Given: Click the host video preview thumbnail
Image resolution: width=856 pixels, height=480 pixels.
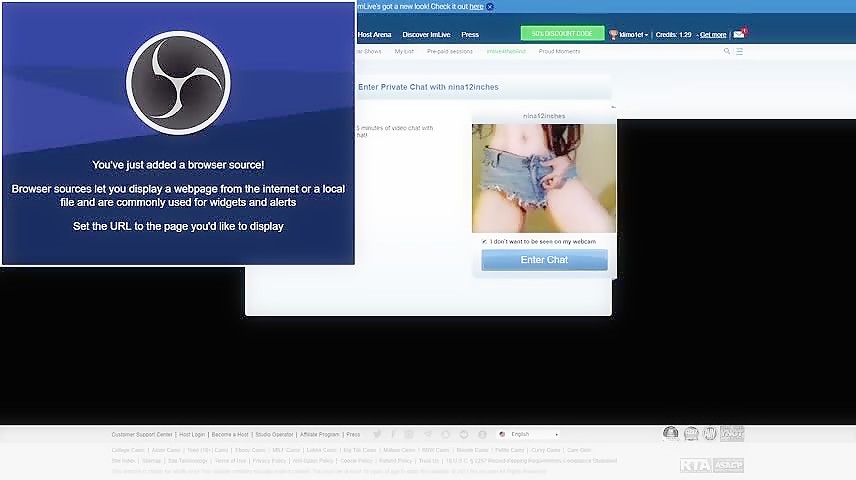Looking at the screenshot, I should (544, 178).
